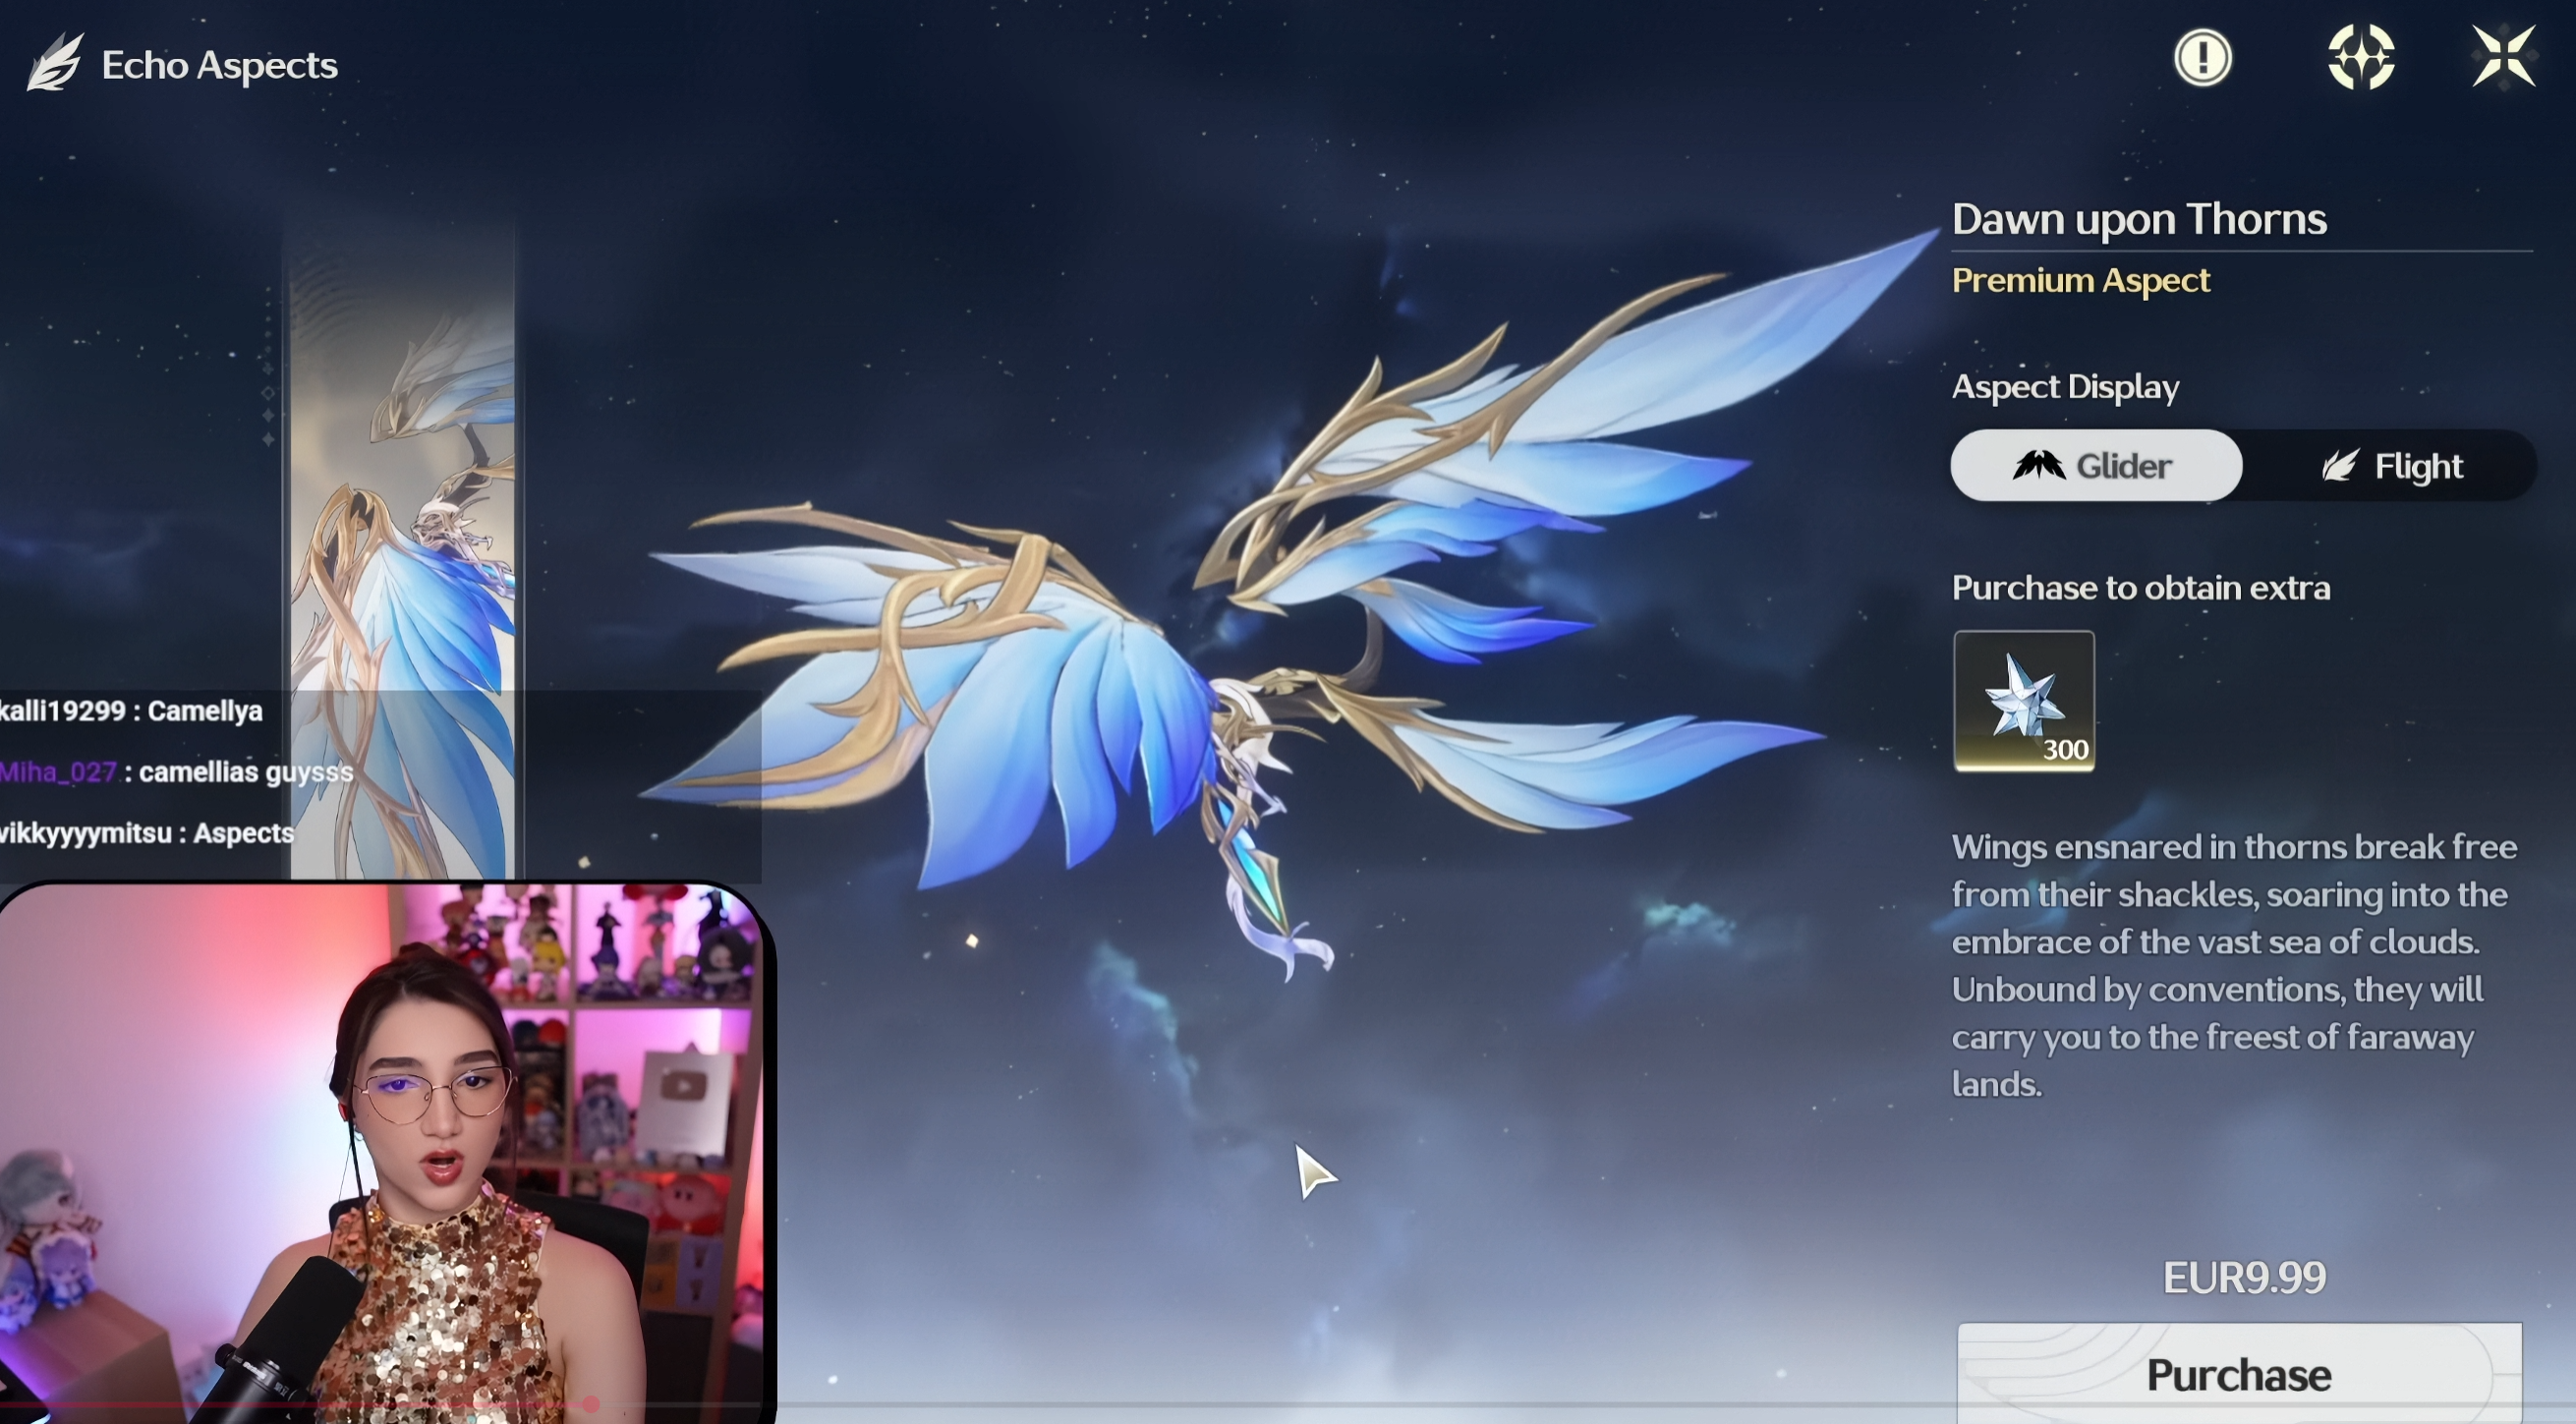Click purple chat username Miha_027

click(x=58, y=772)
